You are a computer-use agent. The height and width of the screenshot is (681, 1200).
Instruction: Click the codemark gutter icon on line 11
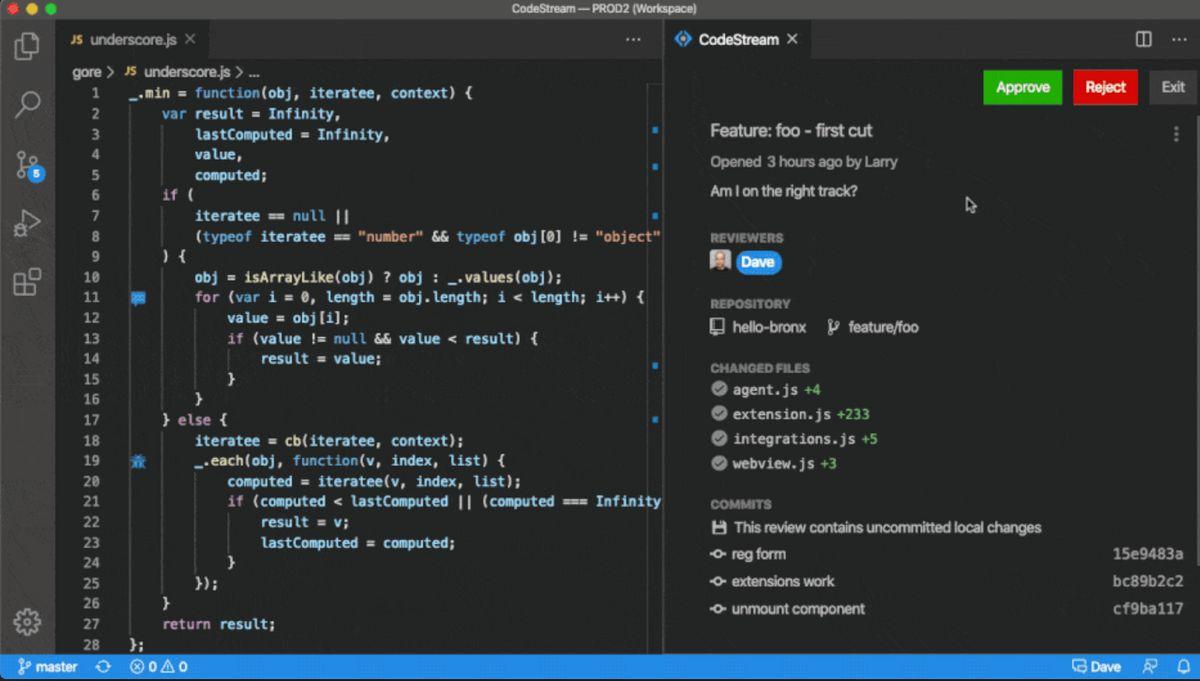pyautogui.click(x=138, y=298)
